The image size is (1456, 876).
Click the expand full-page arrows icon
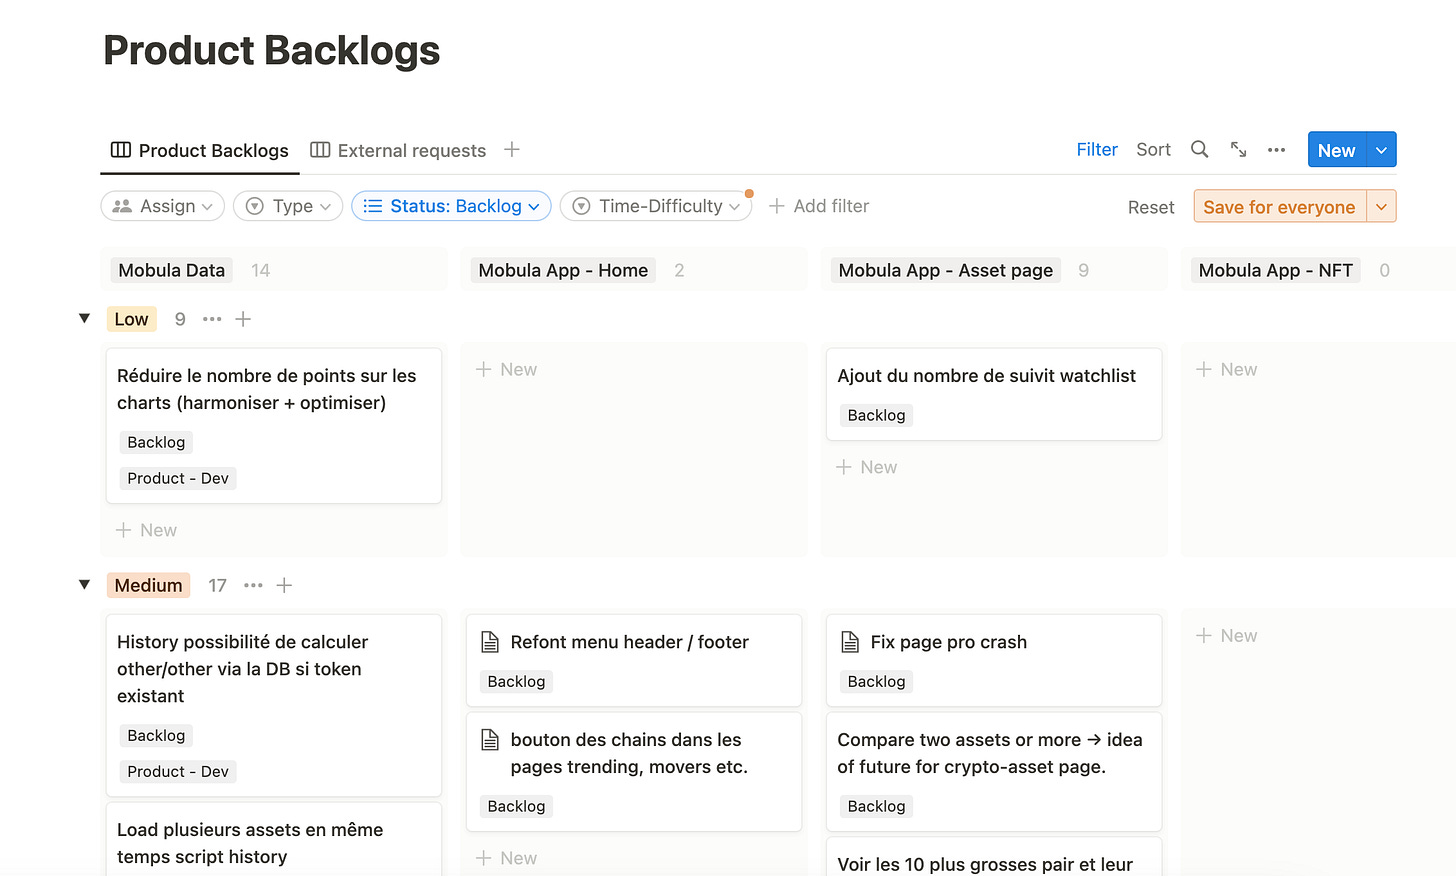(1238, 149)
